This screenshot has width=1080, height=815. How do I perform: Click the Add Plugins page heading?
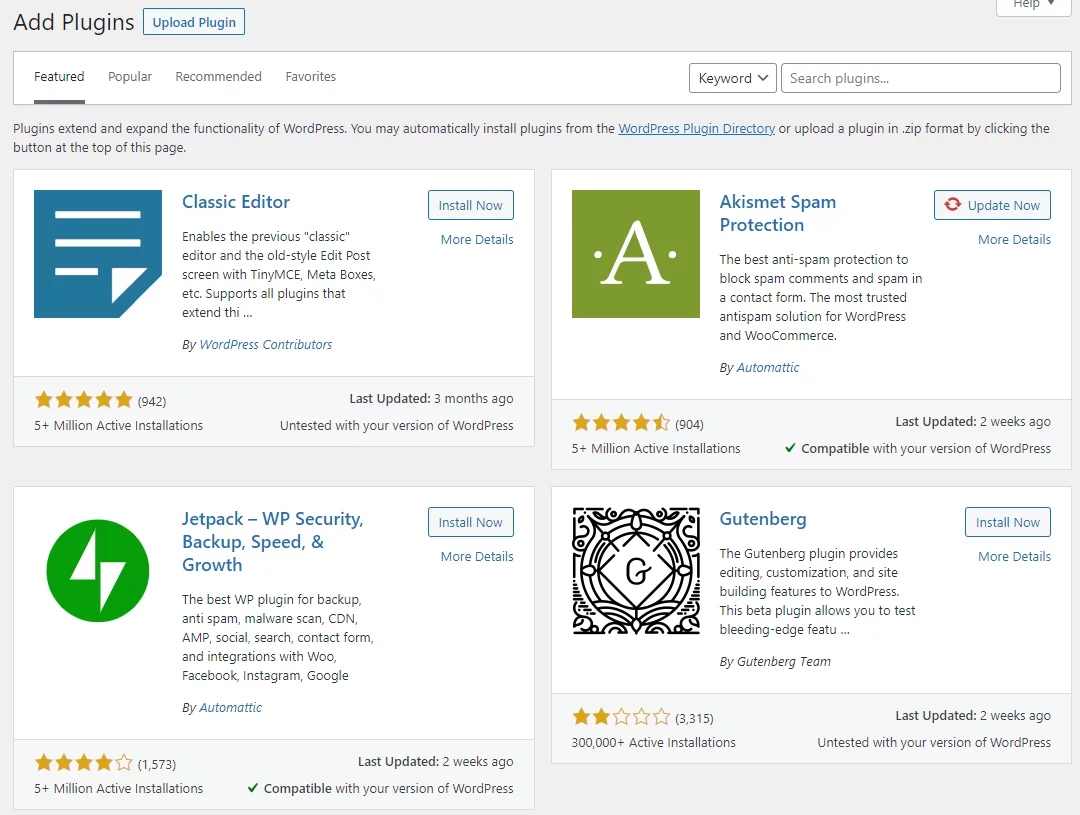(x=74, y=22)
